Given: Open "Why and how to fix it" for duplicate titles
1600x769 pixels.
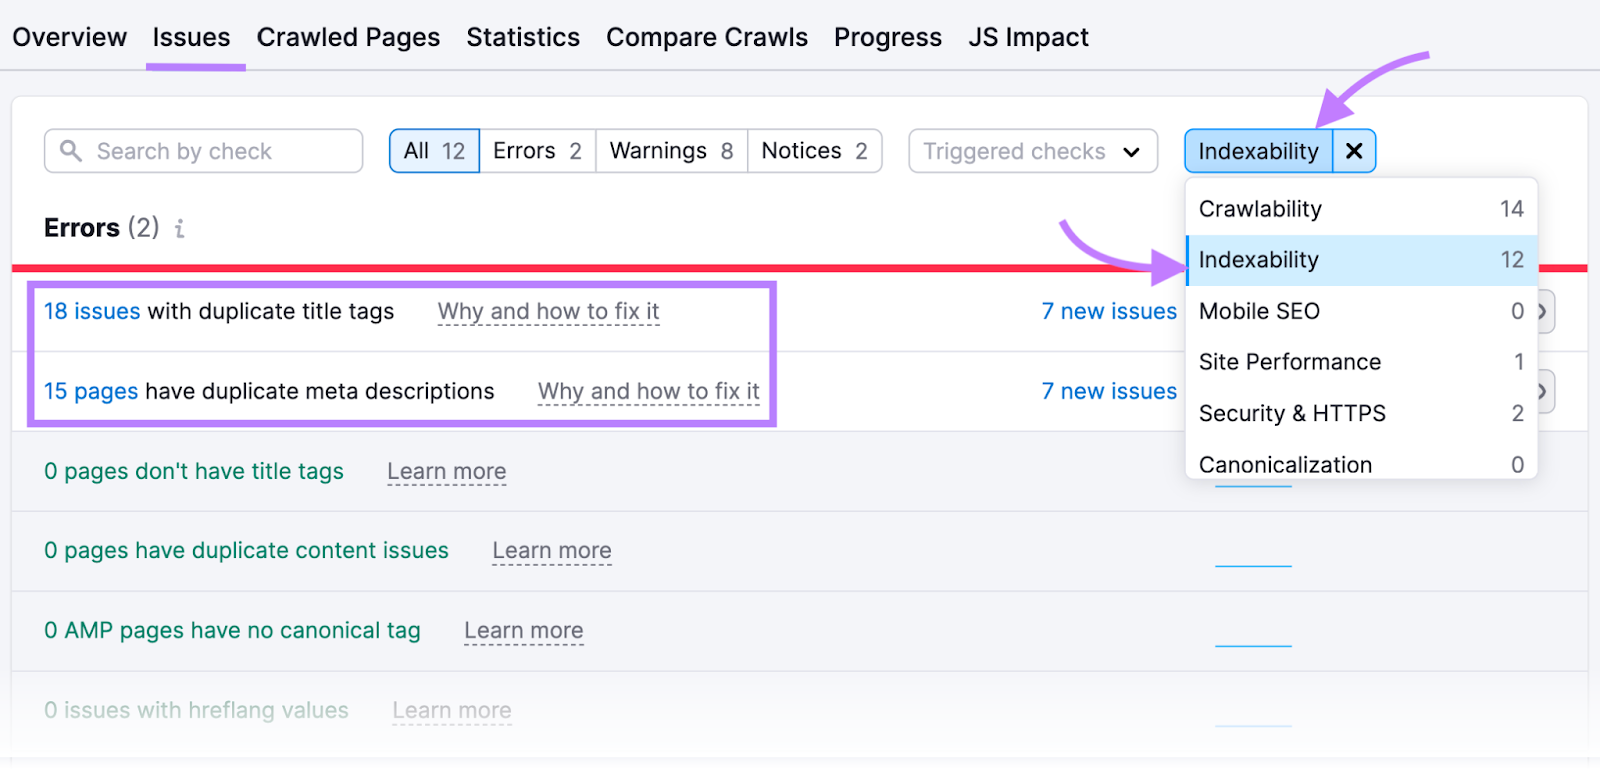Looking at the screenshot, I should 548,311.
